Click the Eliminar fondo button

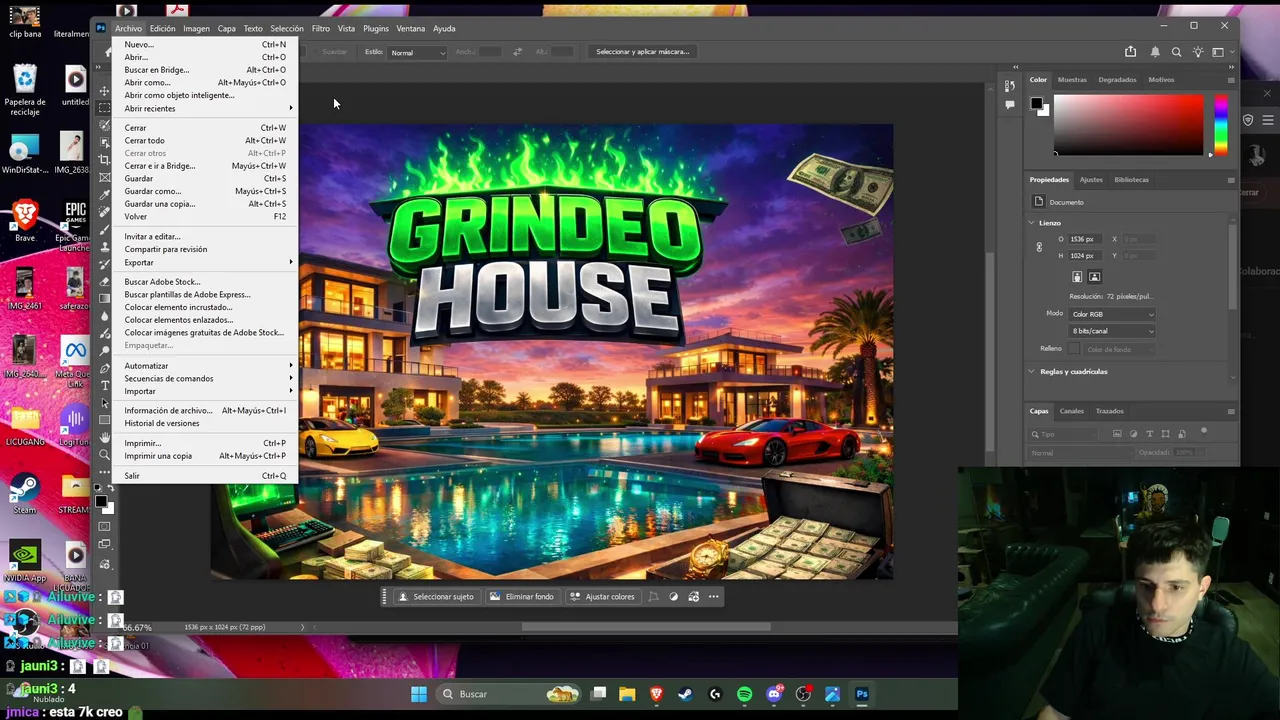click(521, 597)
